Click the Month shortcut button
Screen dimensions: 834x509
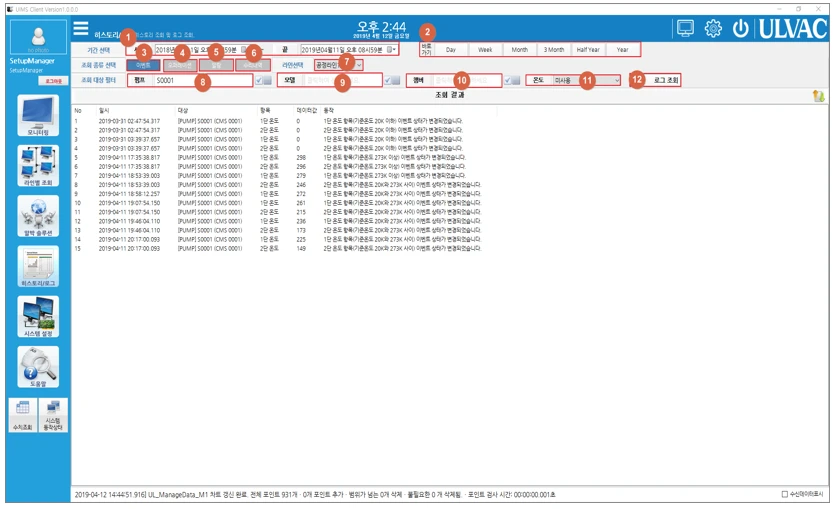(520, 49)
